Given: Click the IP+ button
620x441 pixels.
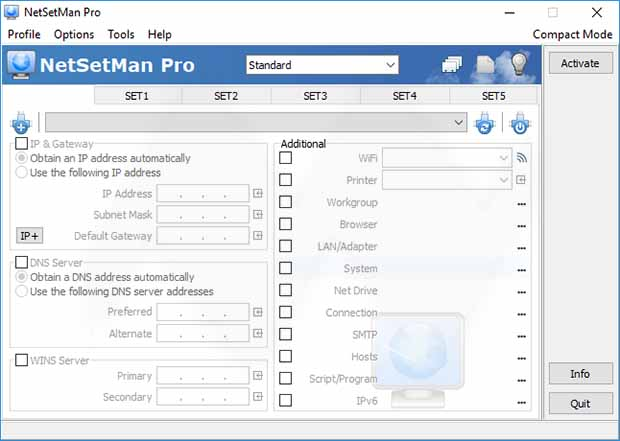Looking at the screenshot, I should 29,236.
